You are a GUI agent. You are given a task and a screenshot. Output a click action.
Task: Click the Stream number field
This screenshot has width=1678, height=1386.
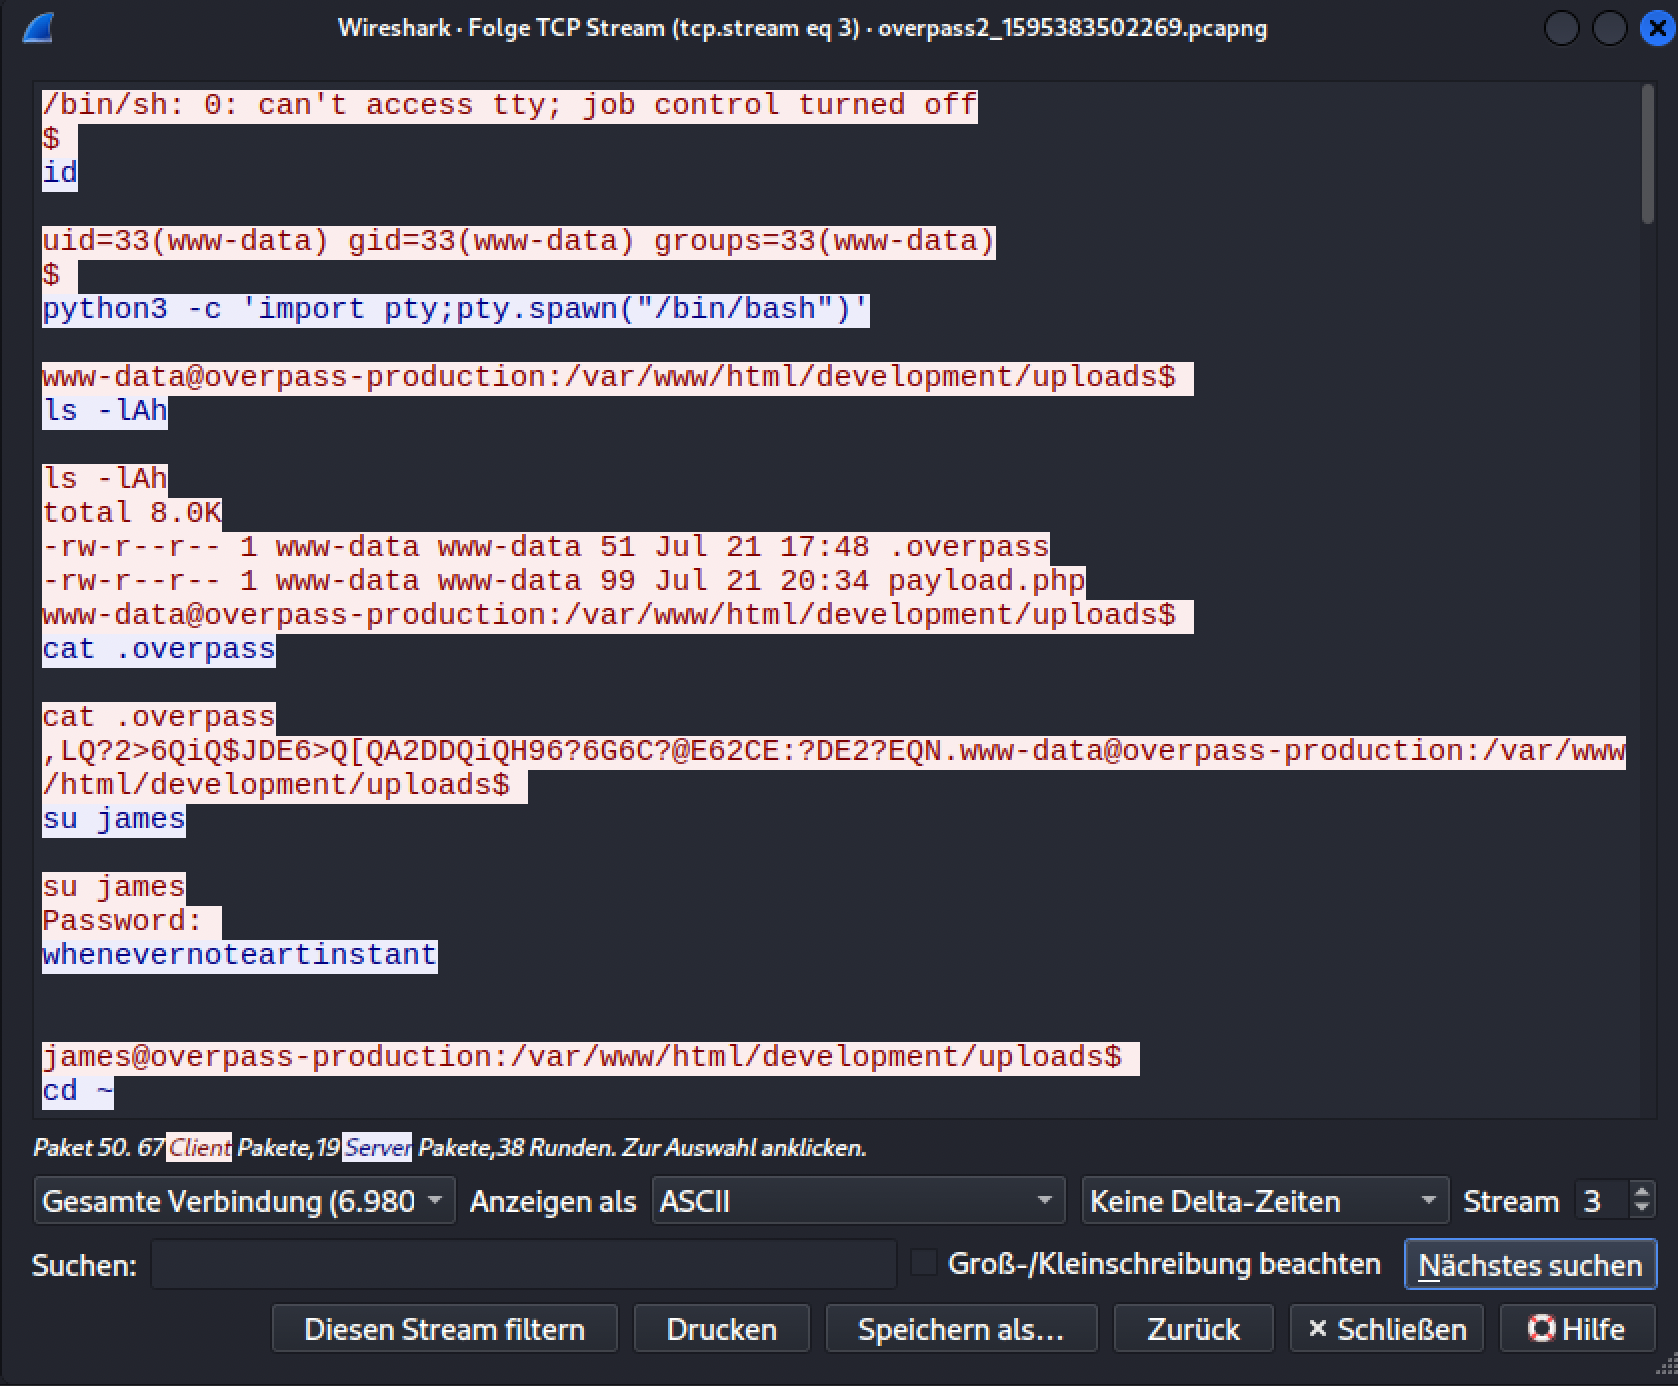[1601, 1201]
